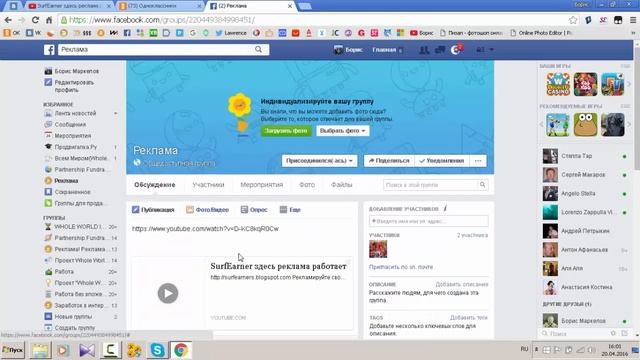640x360 pixels.
Task: Click Добавить теги link
Action: [x=469, y=318]
